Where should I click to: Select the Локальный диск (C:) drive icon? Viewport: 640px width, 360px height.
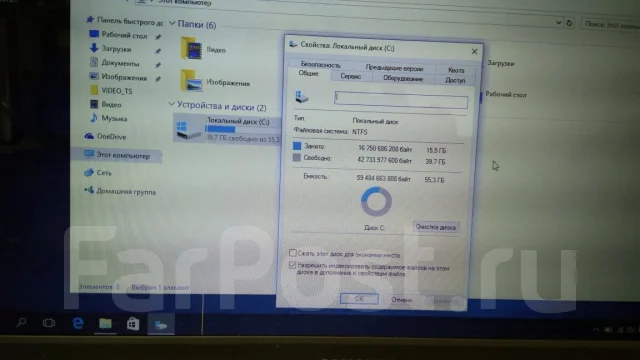coord(188,129)
